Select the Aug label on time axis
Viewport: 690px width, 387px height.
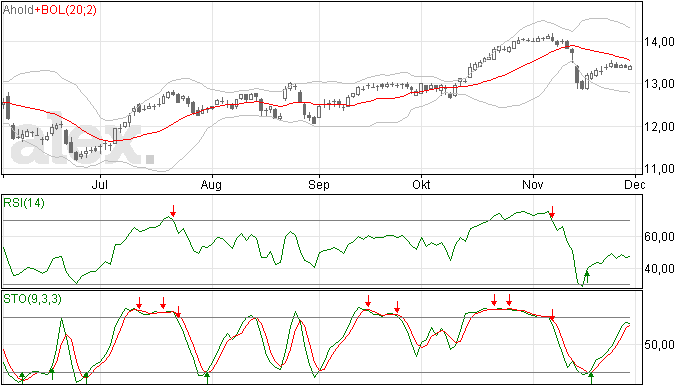tap(211, 185)
